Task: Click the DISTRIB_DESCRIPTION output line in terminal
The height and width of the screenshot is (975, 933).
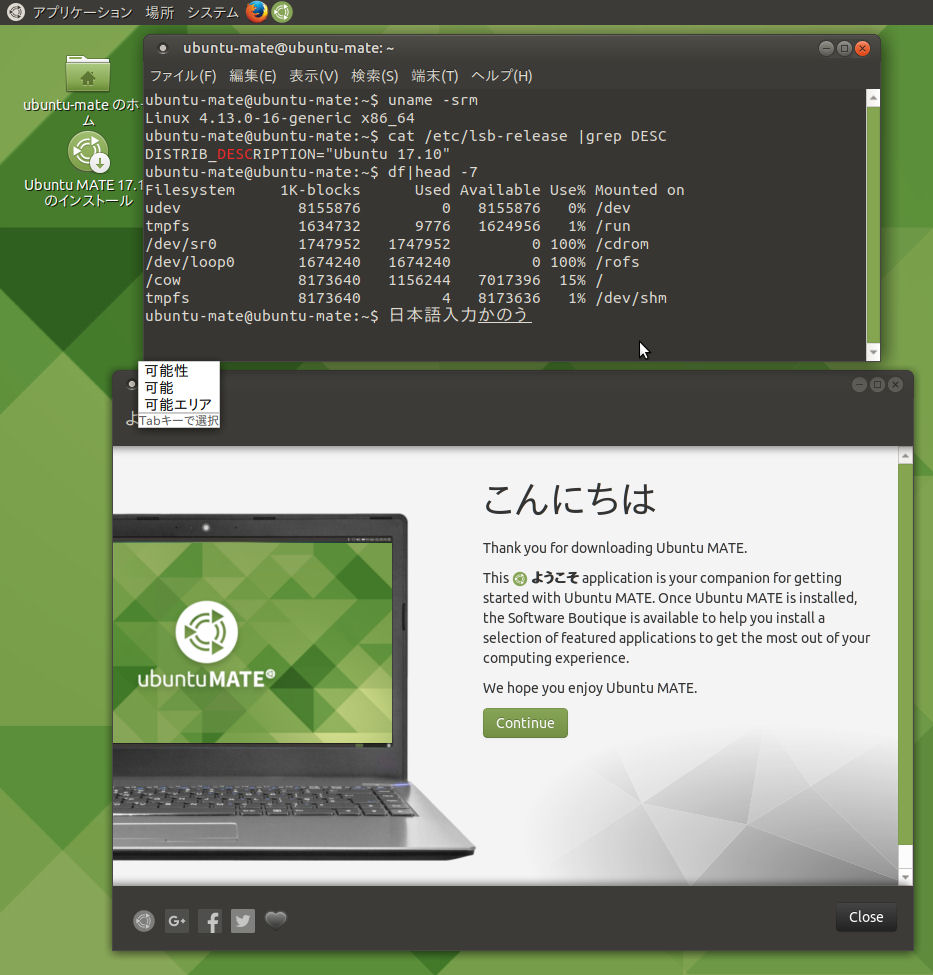Action: (297, 154)
